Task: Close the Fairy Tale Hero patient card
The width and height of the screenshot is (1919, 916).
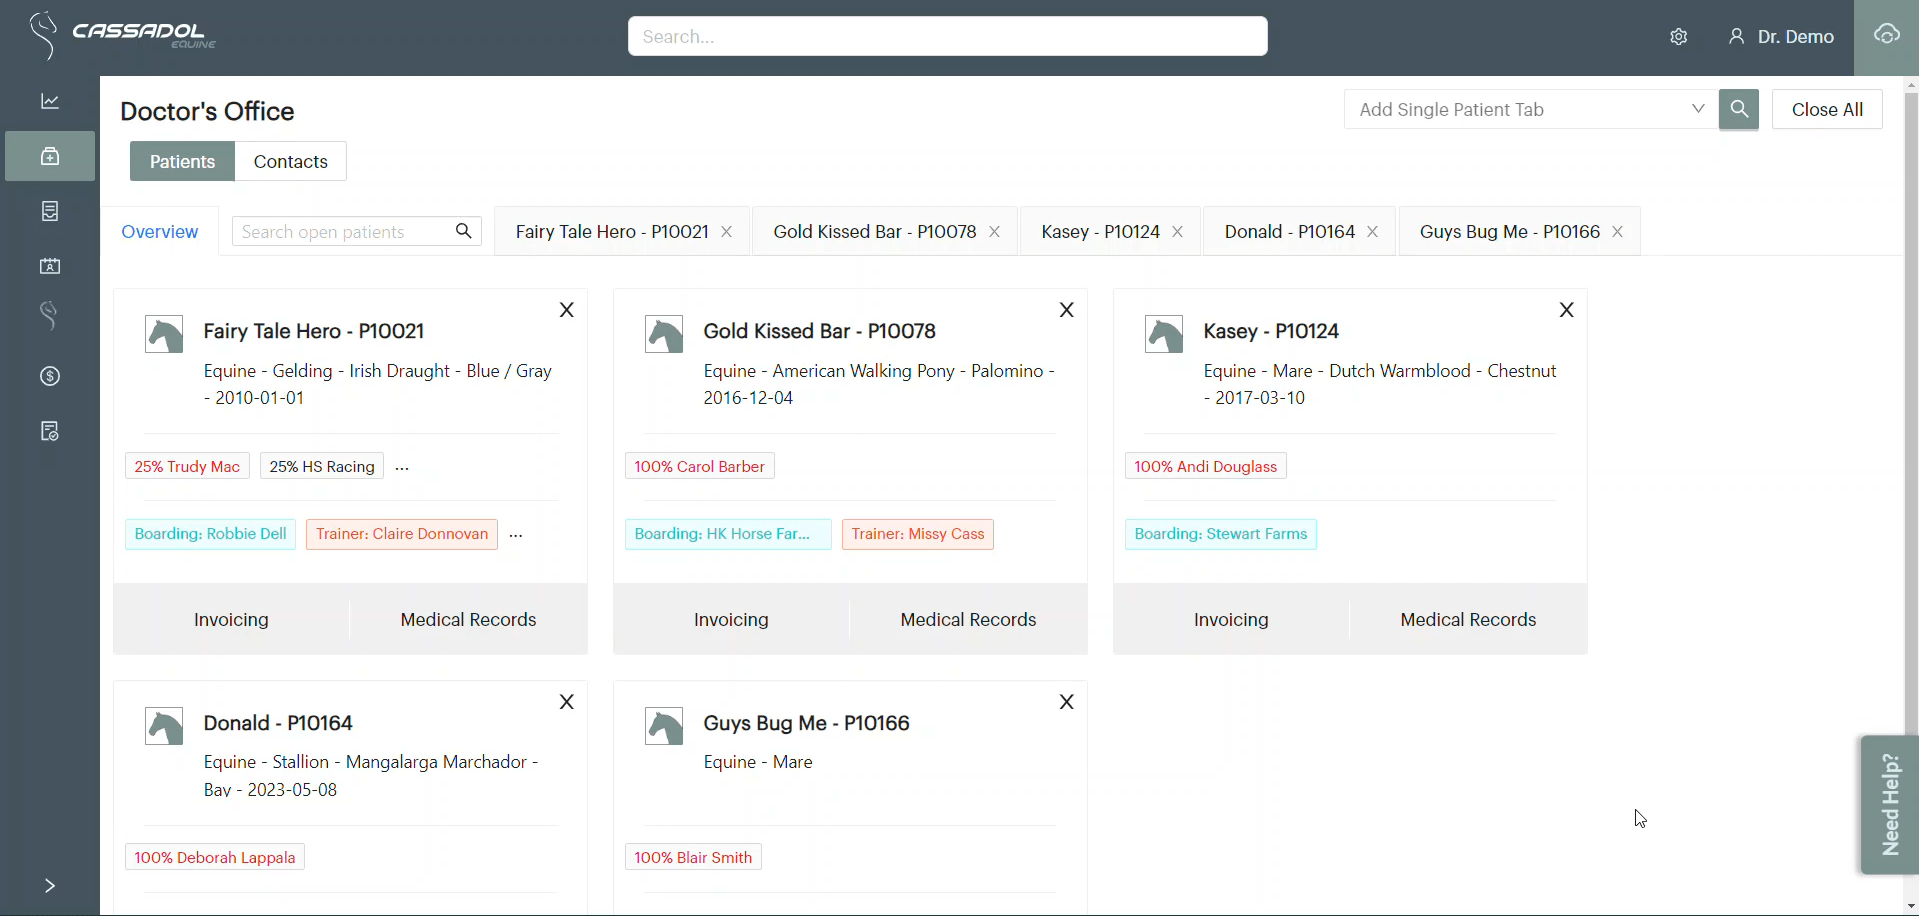Action: point(567,310)
